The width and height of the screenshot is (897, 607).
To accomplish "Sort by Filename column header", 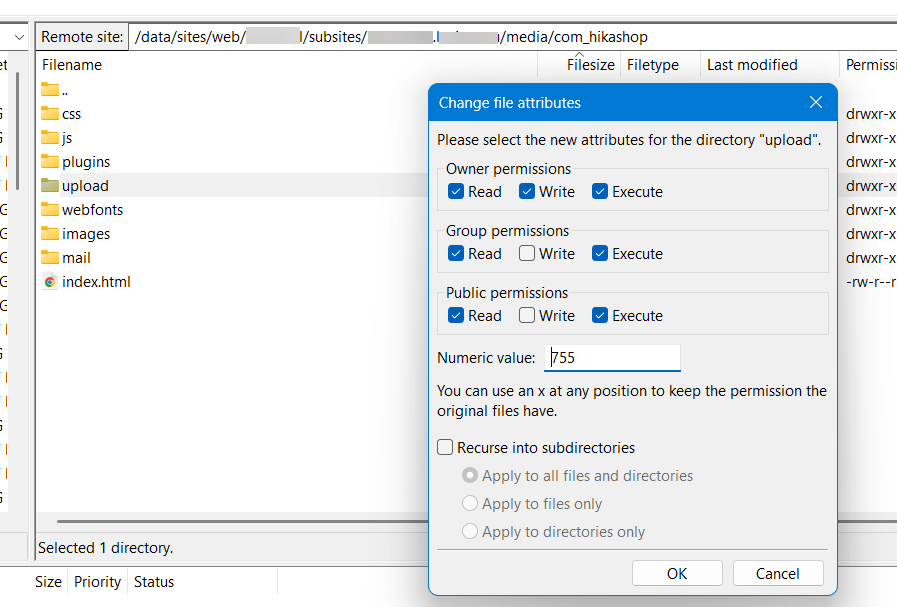I will pyautogui.click(x=72, y=65).
